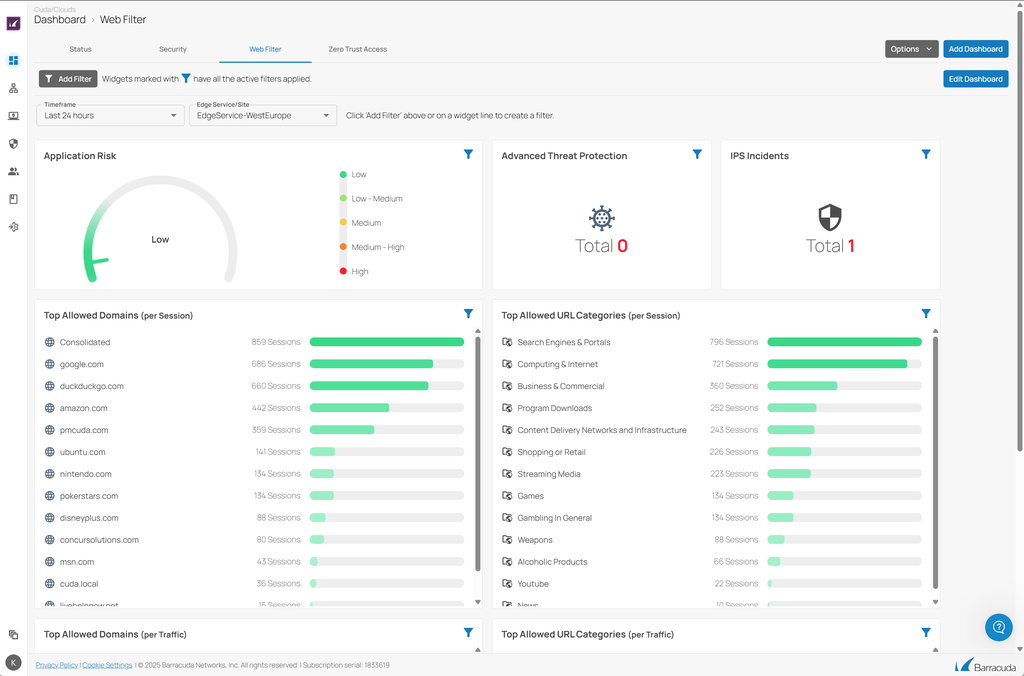Screen dimensions: 1024x676
Task: Open the help chat bubble button
Action: tap(998, 627)
